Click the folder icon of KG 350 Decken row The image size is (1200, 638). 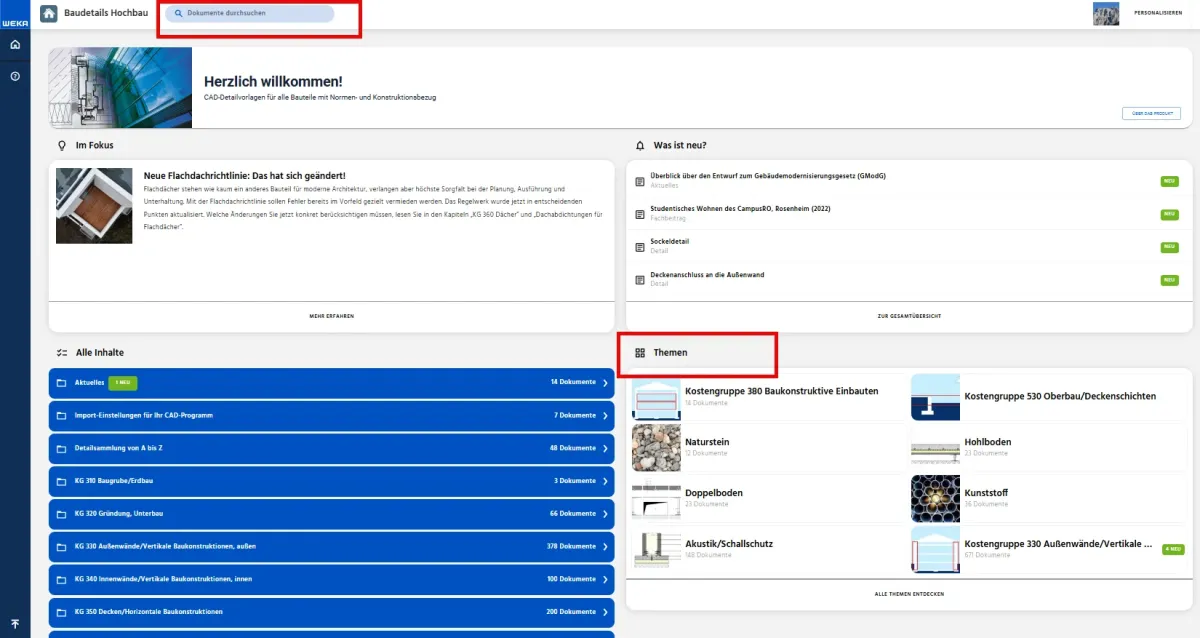[x=62, y=612]
